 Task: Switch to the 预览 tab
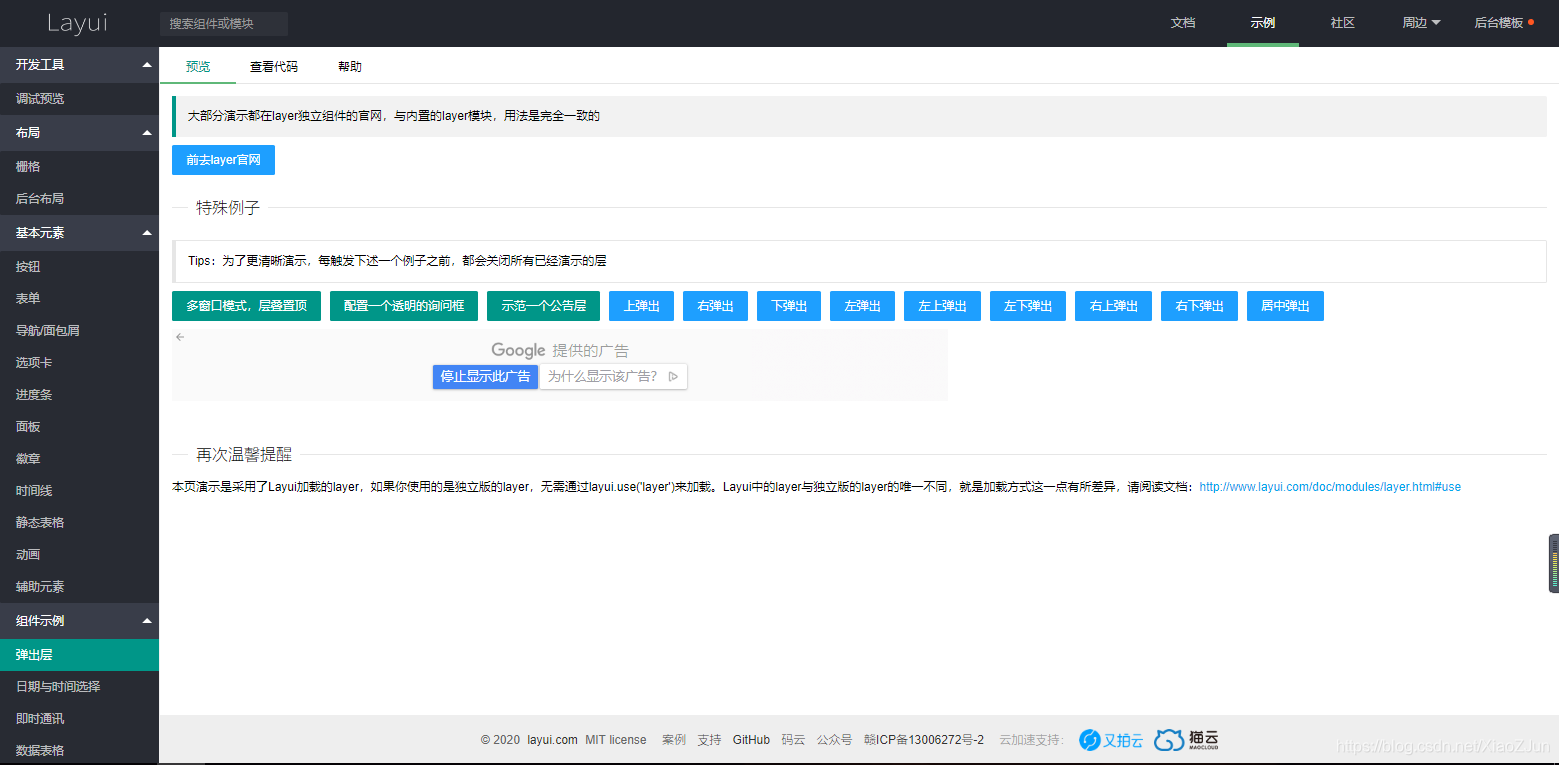[x=198, y=67]
